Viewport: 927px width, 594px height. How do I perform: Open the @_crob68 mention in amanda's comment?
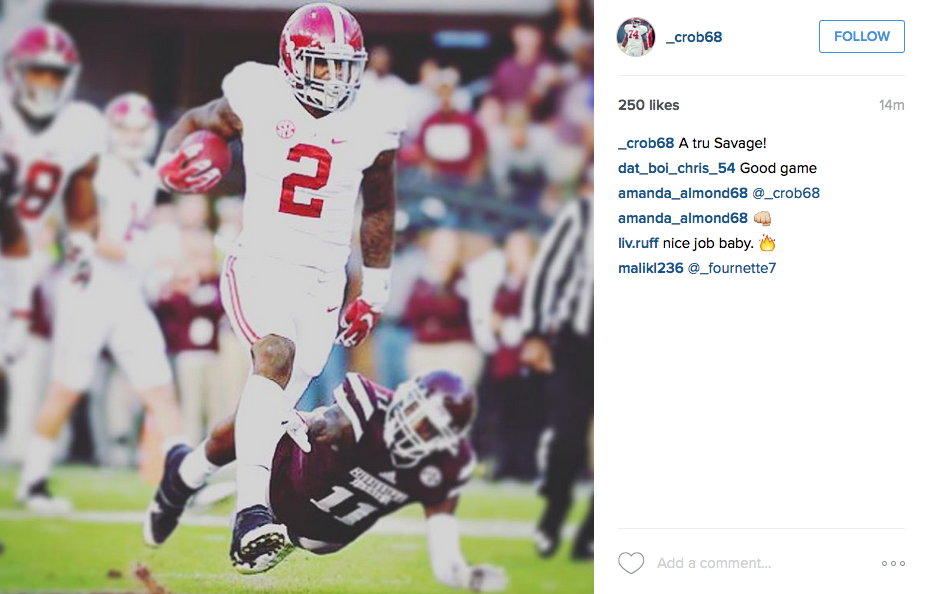pos(786,193)
